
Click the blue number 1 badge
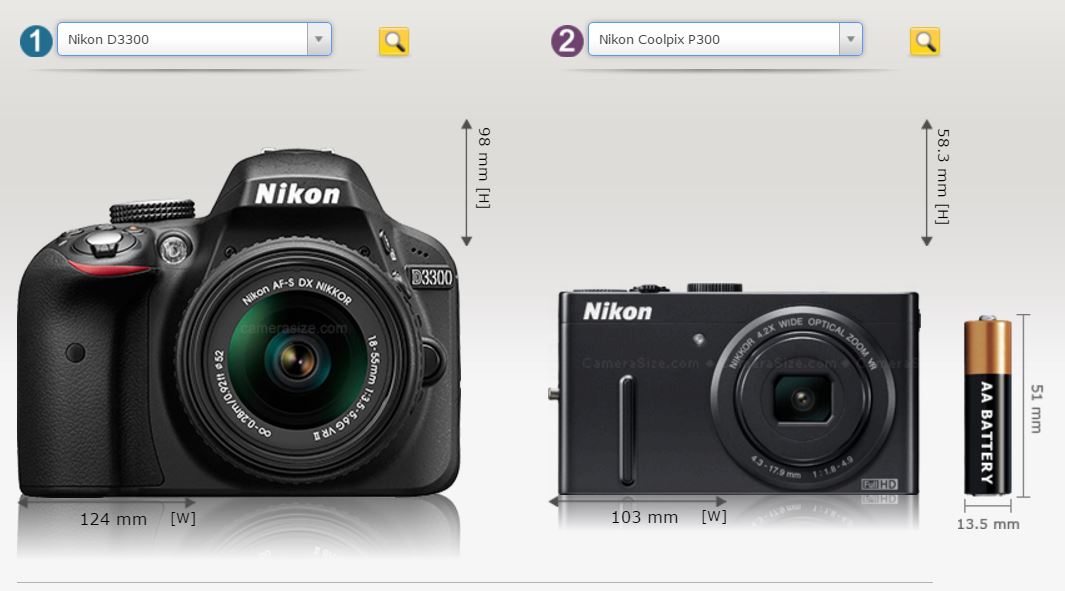coord(36,41)
